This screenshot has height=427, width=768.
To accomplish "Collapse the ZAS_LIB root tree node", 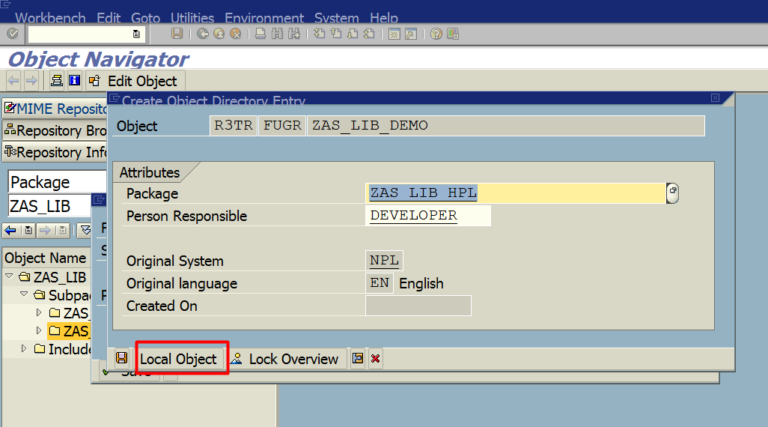I will pos(9,276).
